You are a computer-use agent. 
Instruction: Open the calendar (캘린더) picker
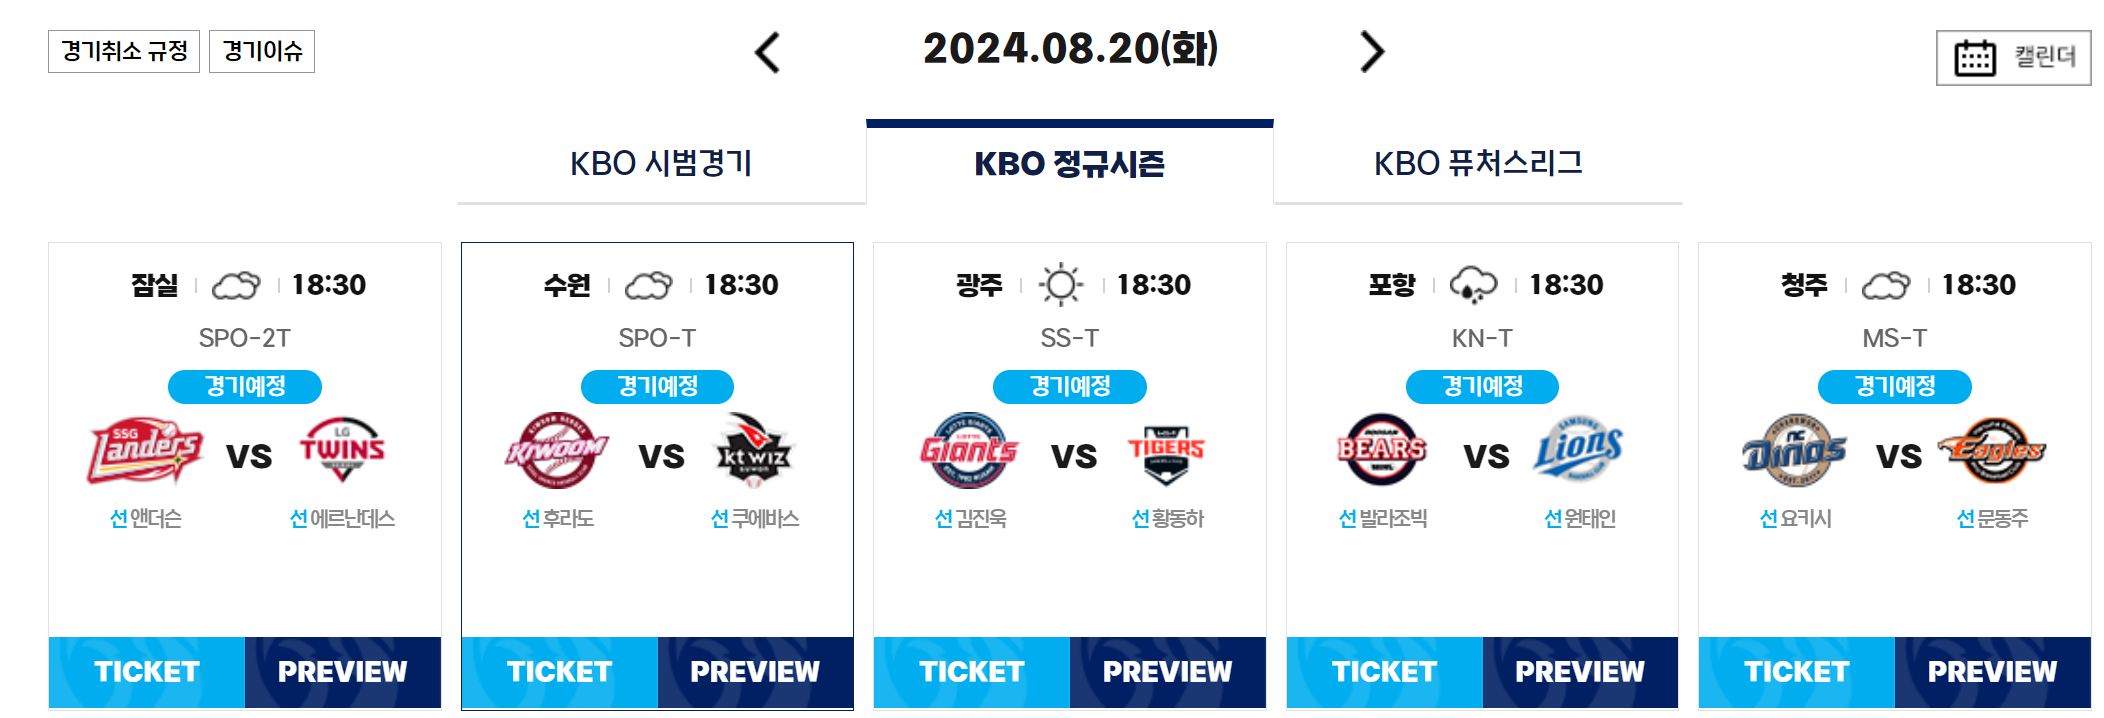tap(2013, 58)
